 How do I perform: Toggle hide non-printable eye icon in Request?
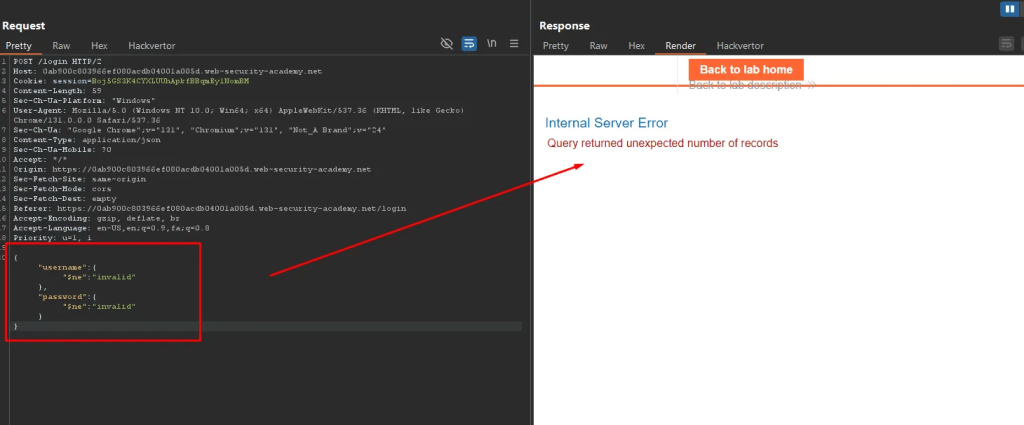click(447, 44)
